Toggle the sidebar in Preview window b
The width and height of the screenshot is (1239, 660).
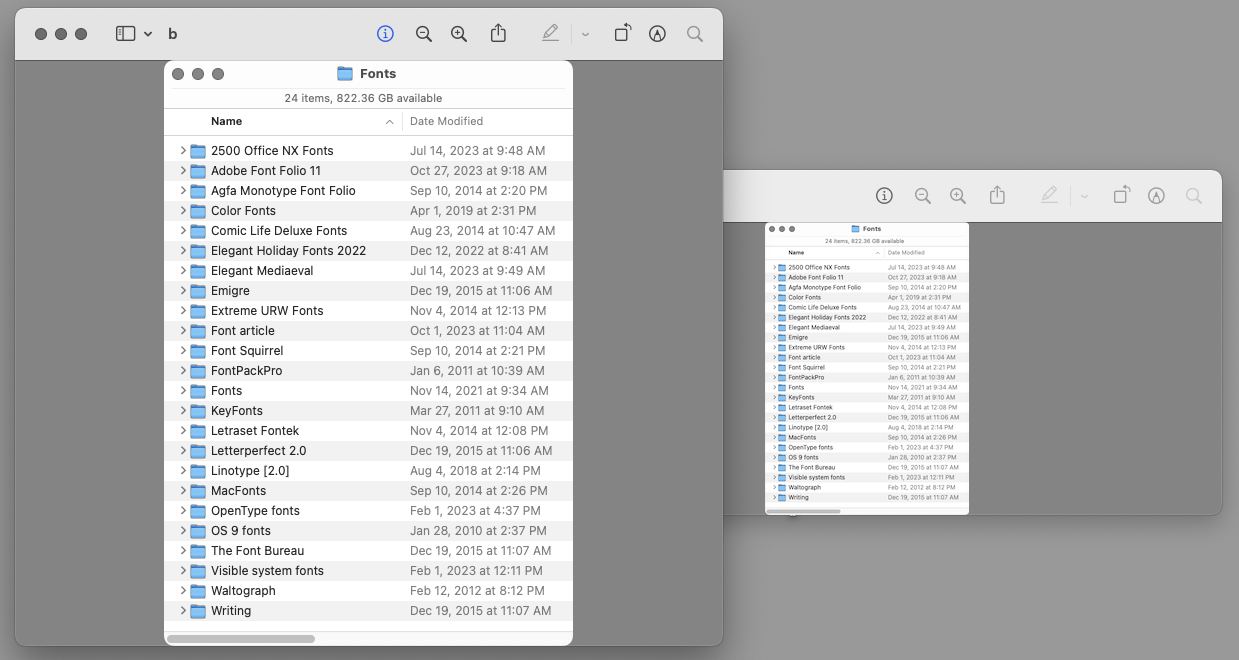[125, 34]
